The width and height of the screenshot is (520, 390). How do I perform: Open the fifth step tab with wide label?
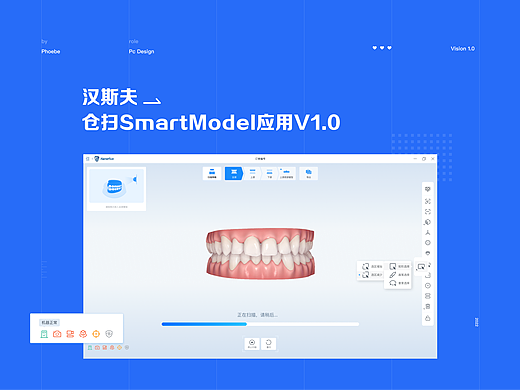coord(287,173)
